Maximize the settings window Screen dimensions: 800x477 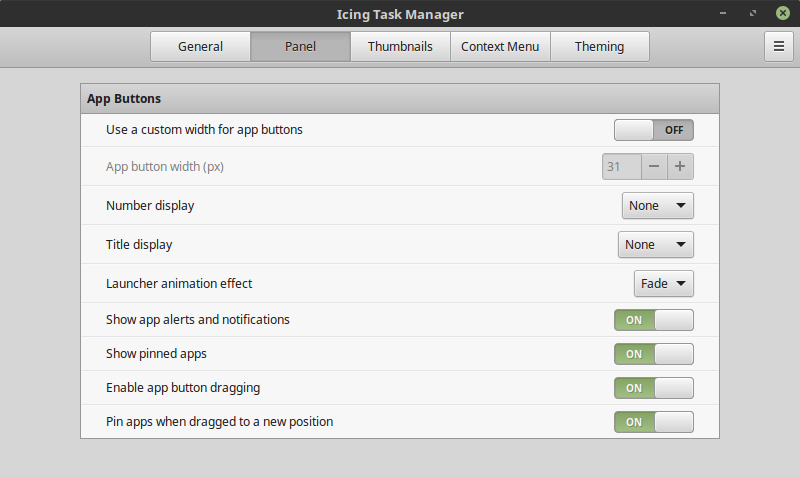point(751,14)
